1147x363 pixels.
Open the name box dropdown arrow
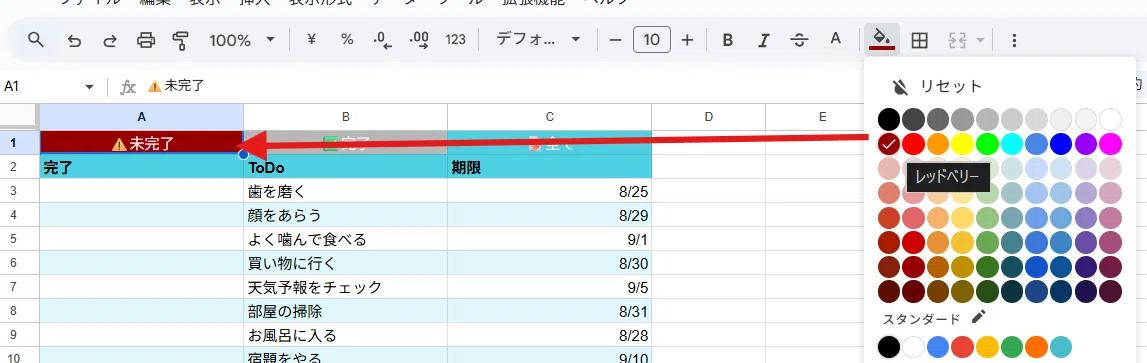(x=89, y=86)
